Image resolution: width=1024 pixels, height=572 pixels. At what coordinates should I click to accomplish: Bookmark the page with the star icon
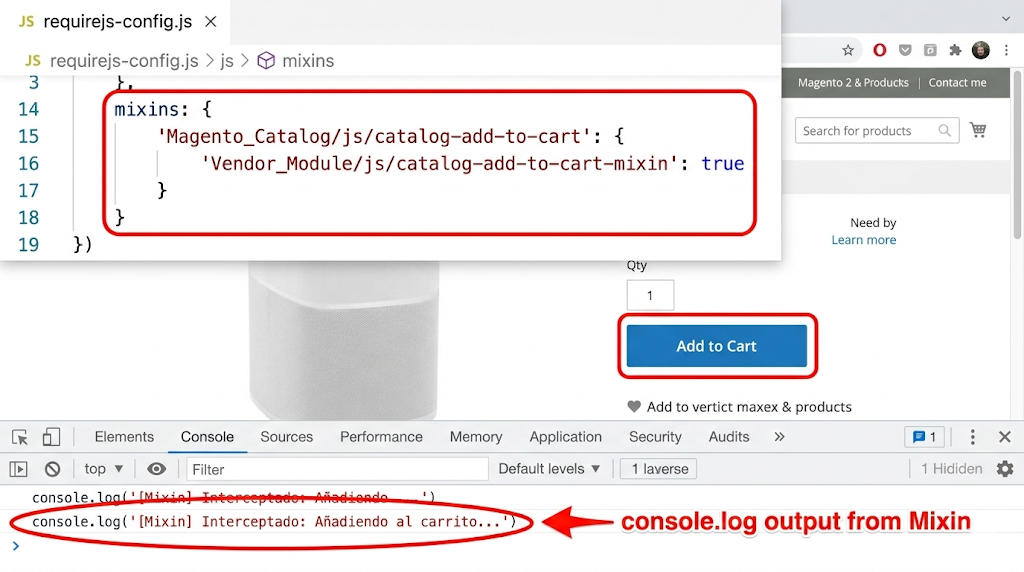tap(848, 50)
